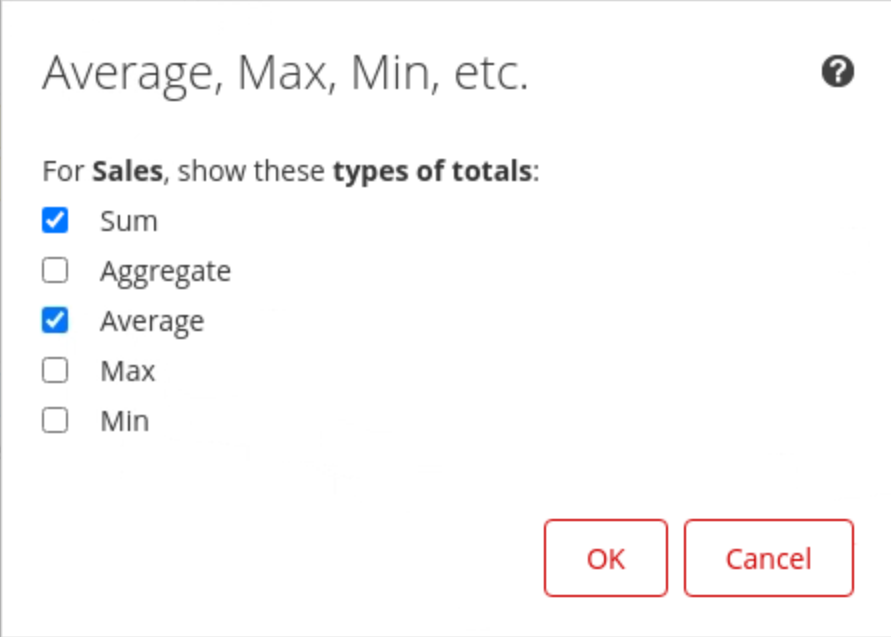Tick the Max checkbox
Viewport: 891px width, 637px height.
(x=55, y=371)
